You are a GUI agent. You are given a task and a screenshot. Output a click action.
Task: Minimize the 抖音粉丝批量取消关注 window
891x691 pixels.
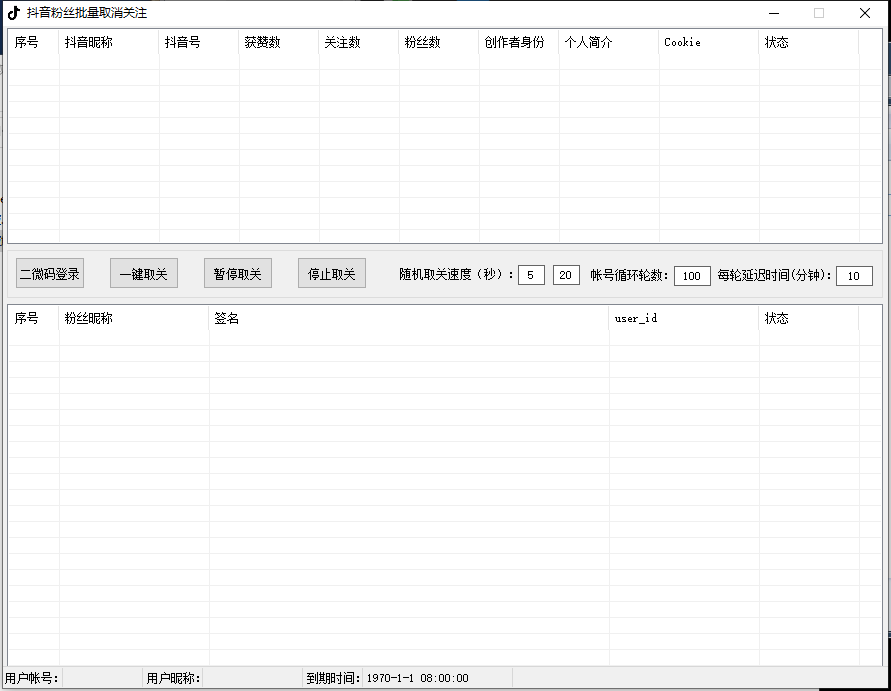(x=774, y=13)
